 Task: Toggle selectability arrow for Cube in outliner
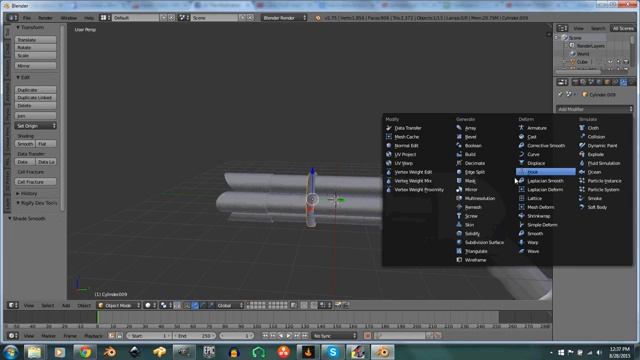[x=618, y=62]
